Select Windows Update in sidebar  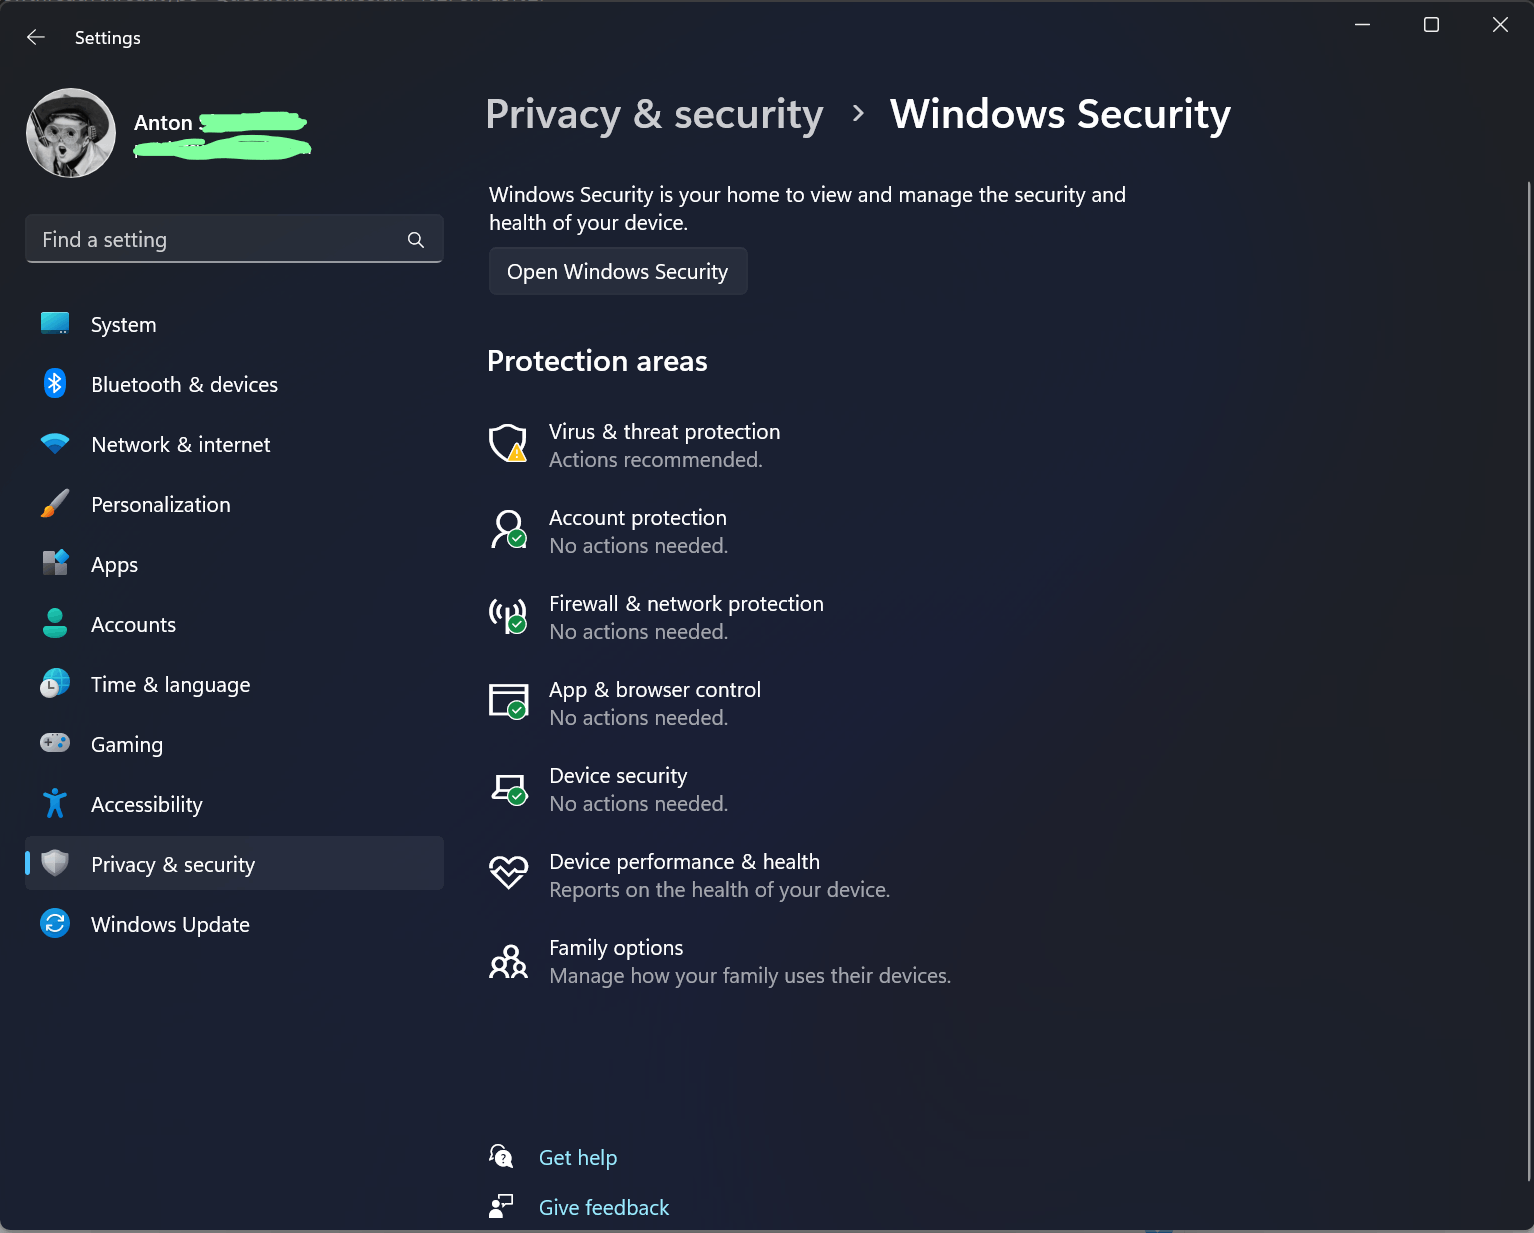[x=234, y=924]
